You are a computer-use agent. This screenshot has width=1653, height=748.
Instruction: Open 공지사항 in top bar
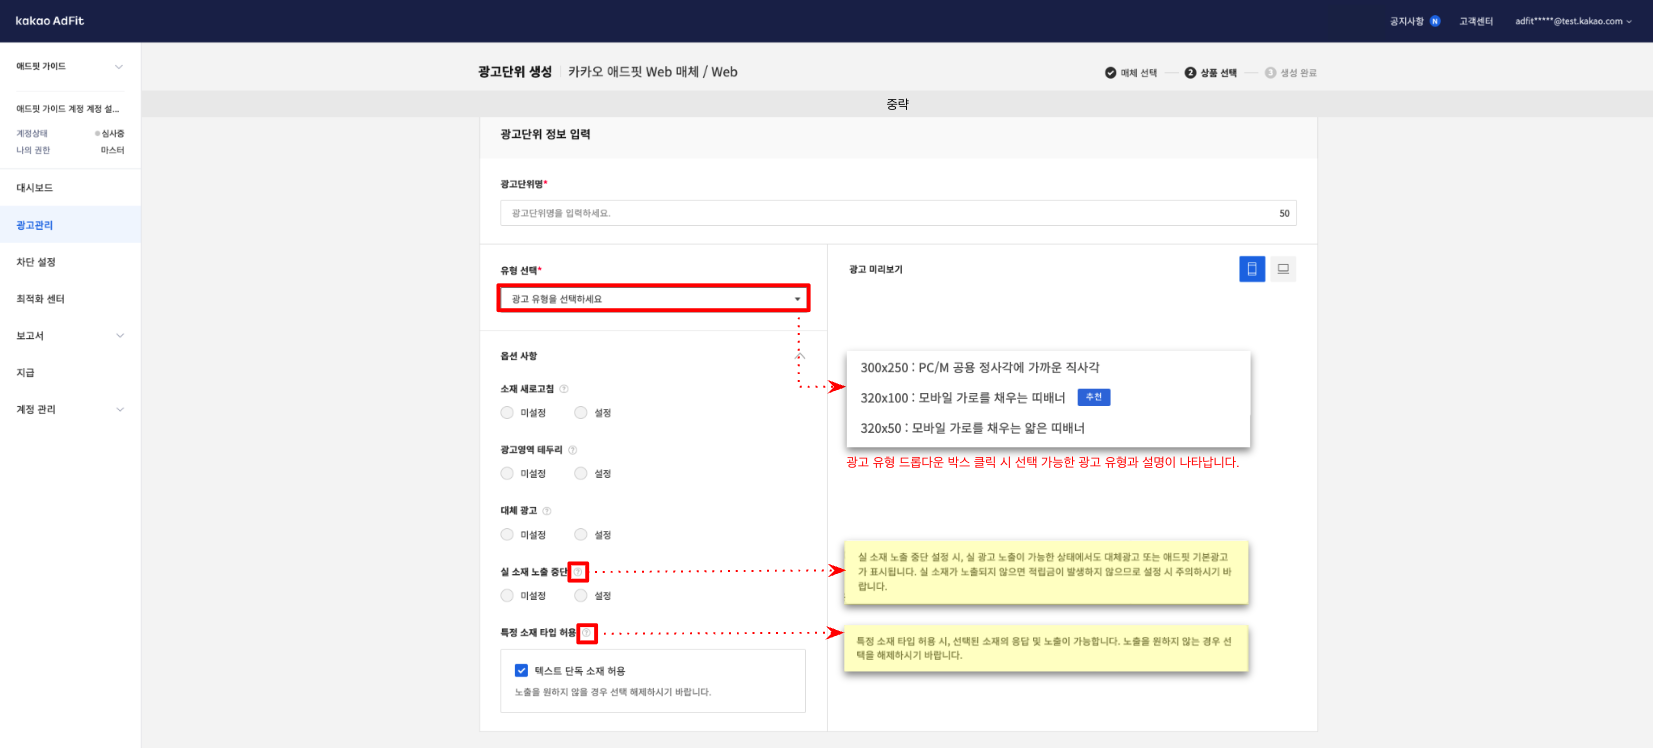tap(1407, 21)
